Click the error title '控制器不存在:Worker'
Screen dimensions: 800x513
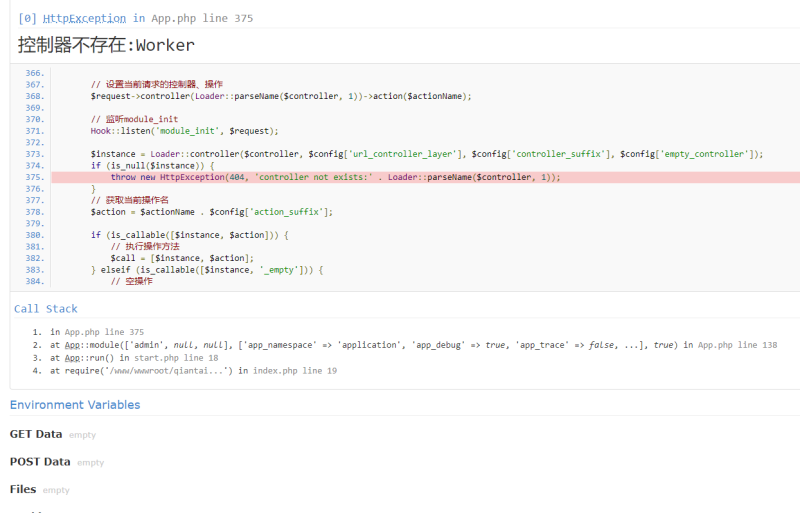coord(106,45)
